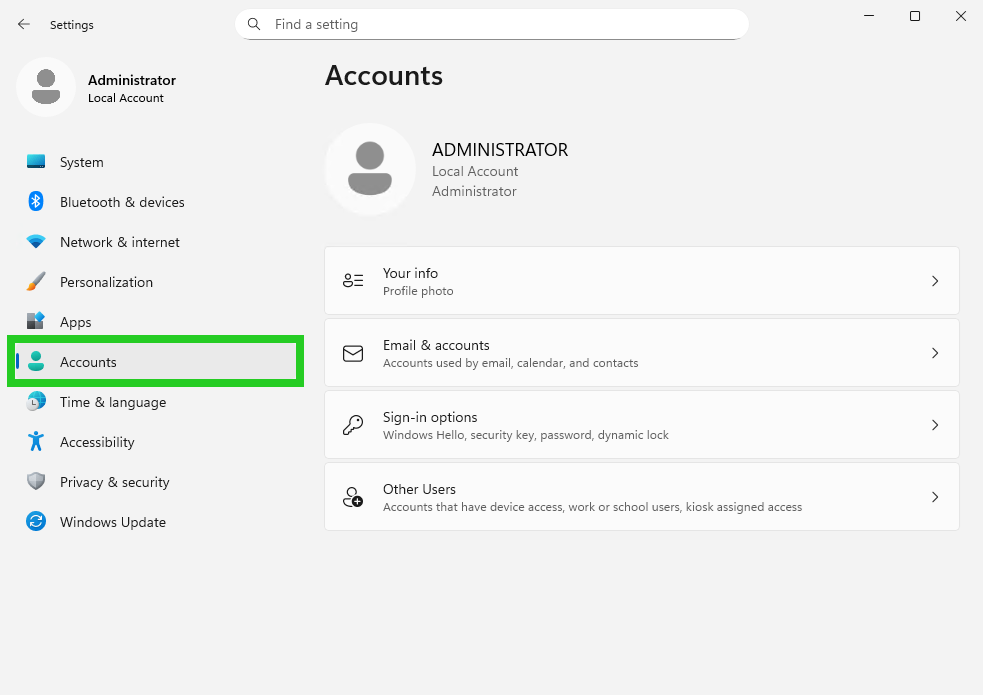Image resolution: width=983 pixels, height=695 pixels.
Task: Click the Administrator profile picture
Action: pyautogui.click(x=45, y=88)
